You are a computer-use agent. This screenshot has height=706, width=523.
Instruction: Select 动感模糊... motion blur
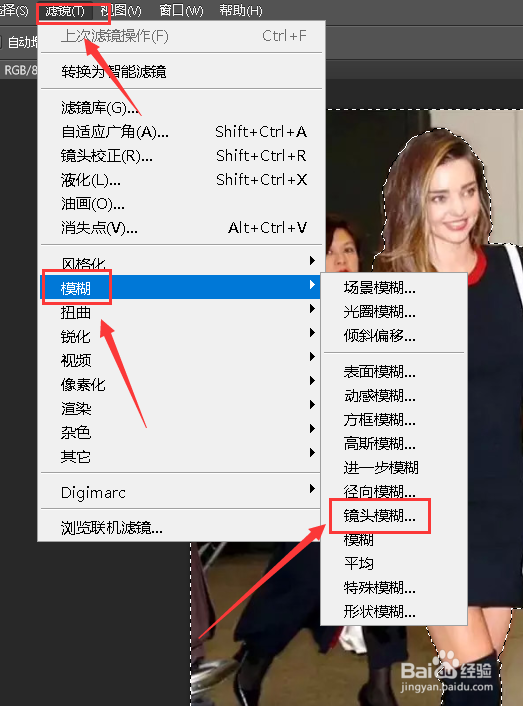(394, 396)
